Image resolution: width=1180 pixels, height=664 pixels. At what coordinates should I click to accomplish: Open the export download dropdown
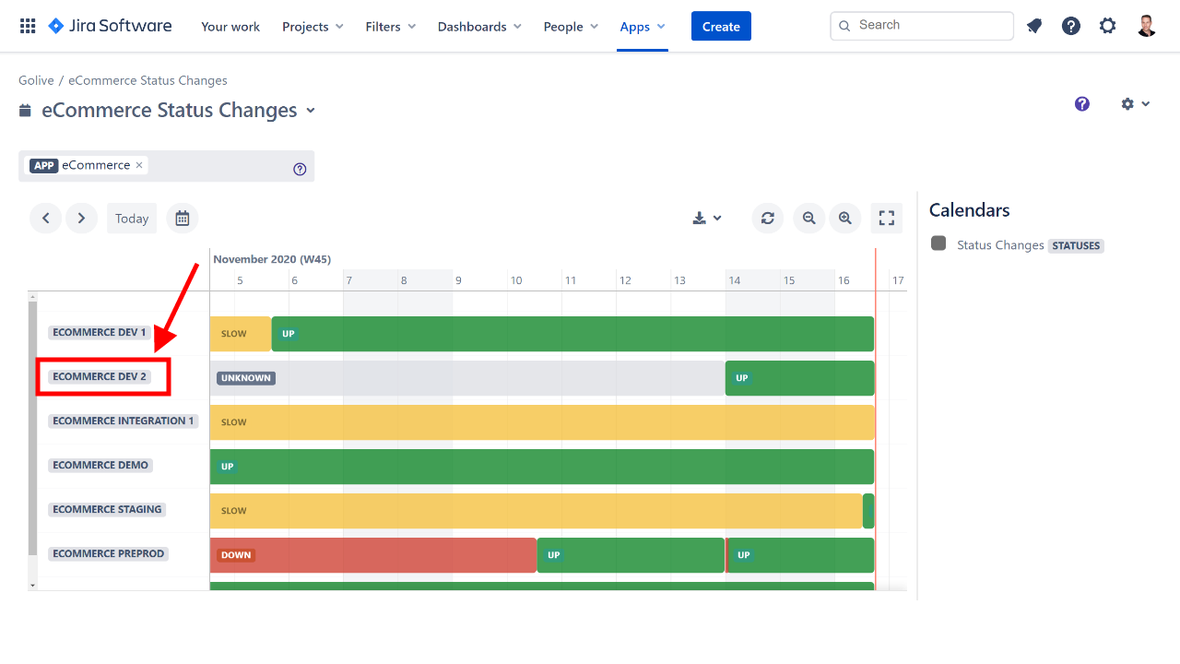tap(706, 218)
